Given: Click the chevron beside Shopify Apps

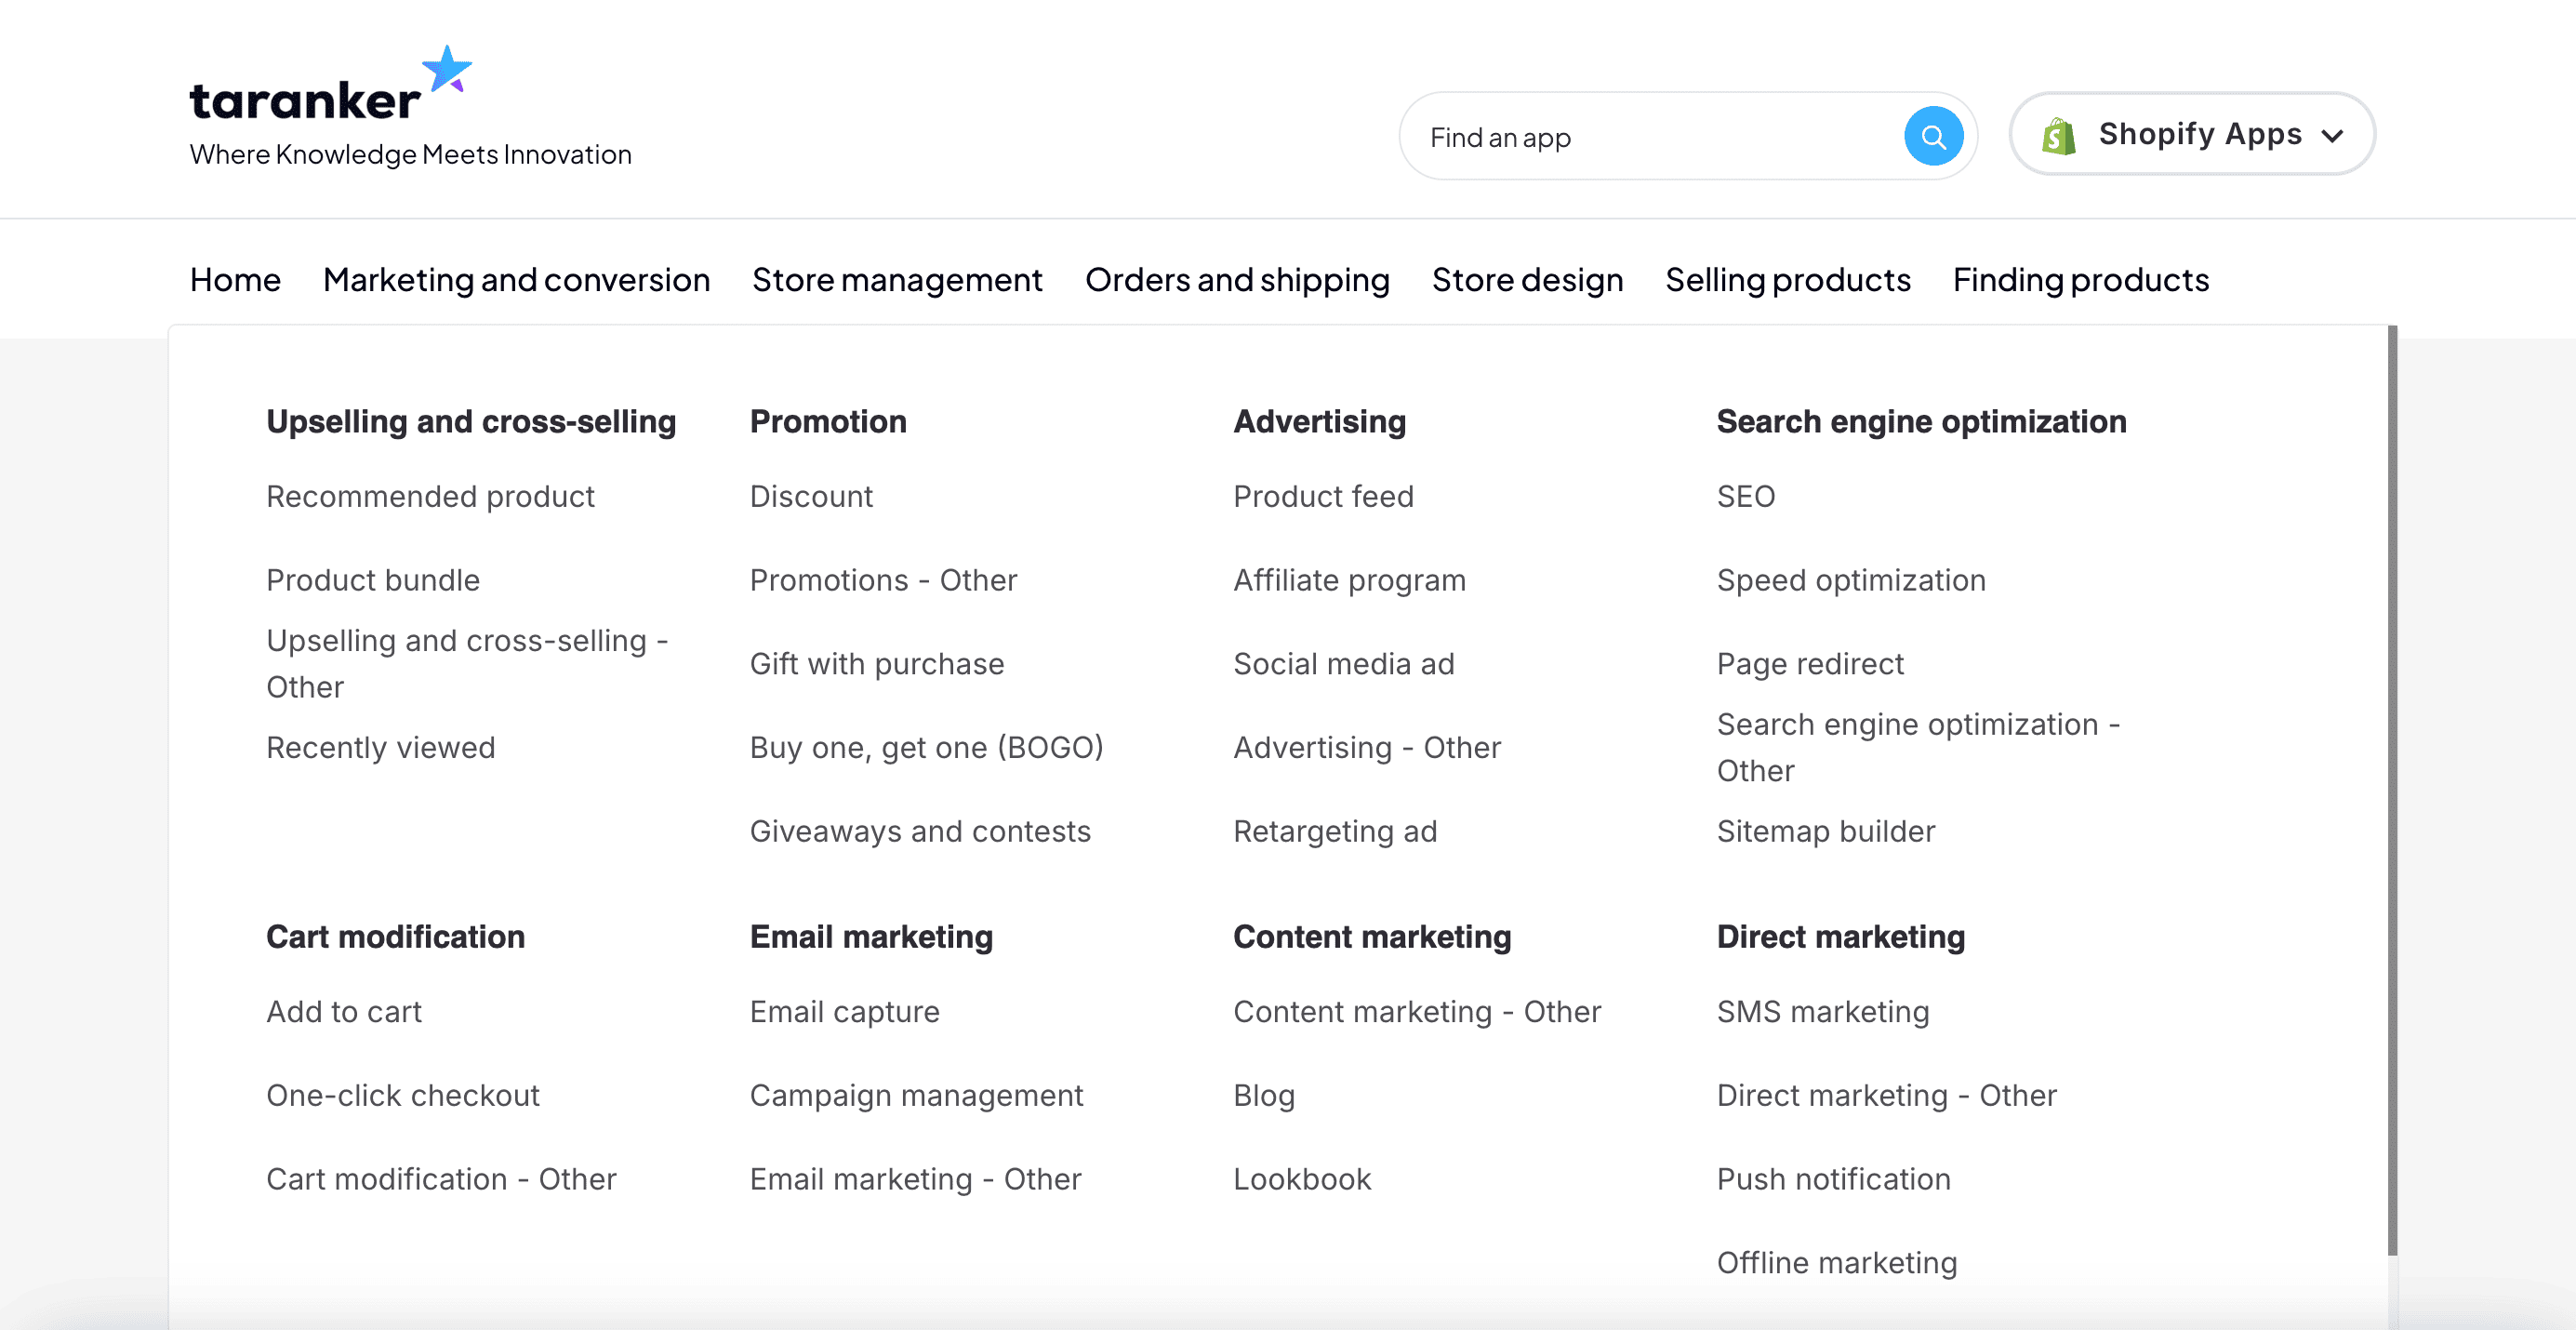Looking at the screenshot, I should pyautogui.click(x=2333, y=136).
